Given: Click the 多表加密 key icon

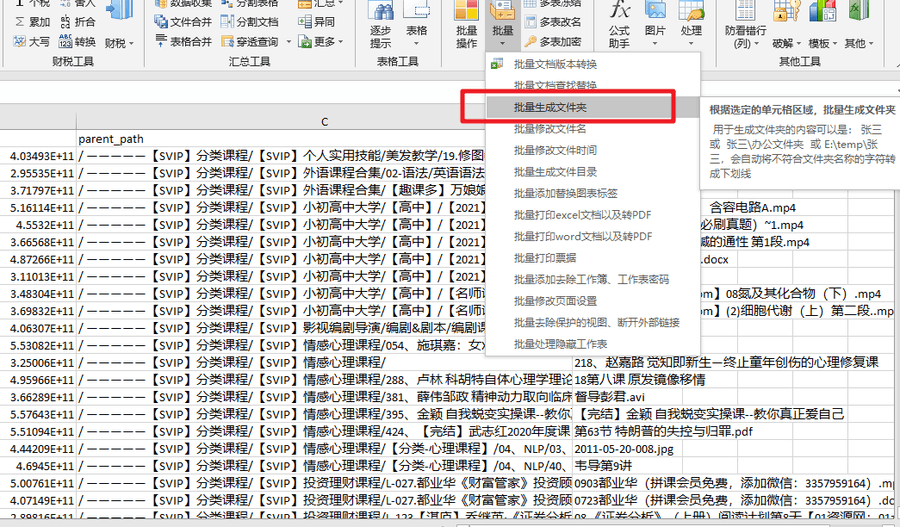Looking at the screenshot, I should (530, 41).
